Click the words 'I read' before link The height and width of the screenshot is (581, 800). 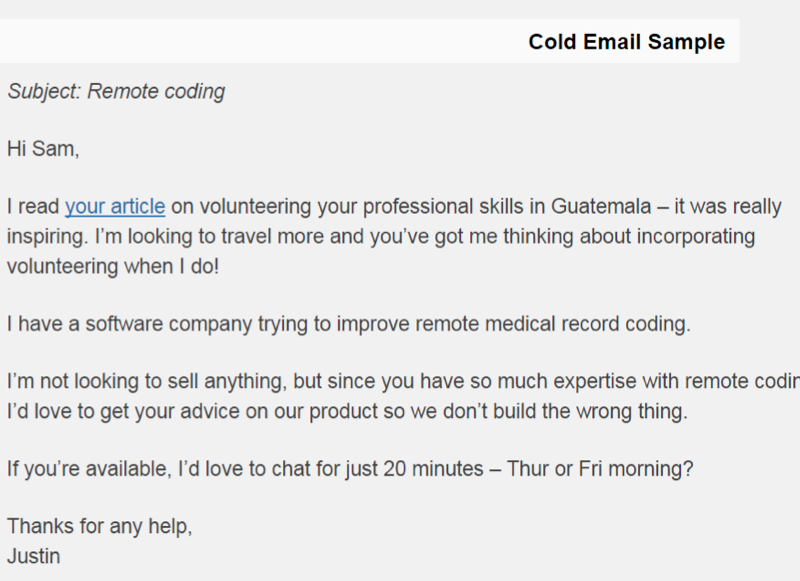click(34, 207)
